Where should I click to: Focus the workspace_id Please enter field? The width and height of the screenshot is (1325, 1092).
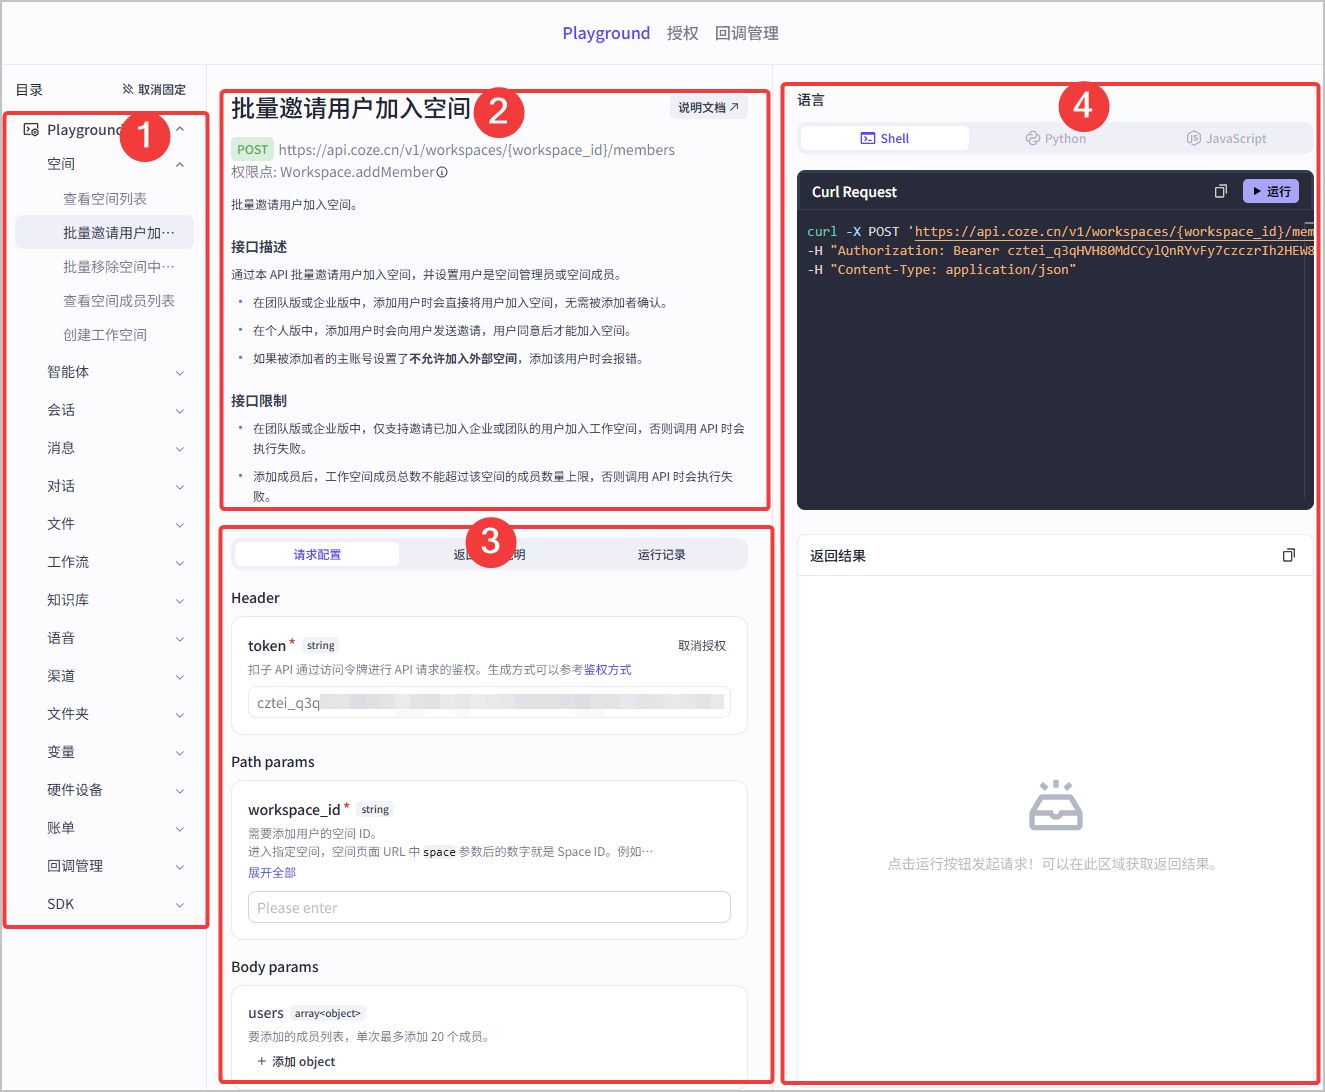[x=489, y=908]
